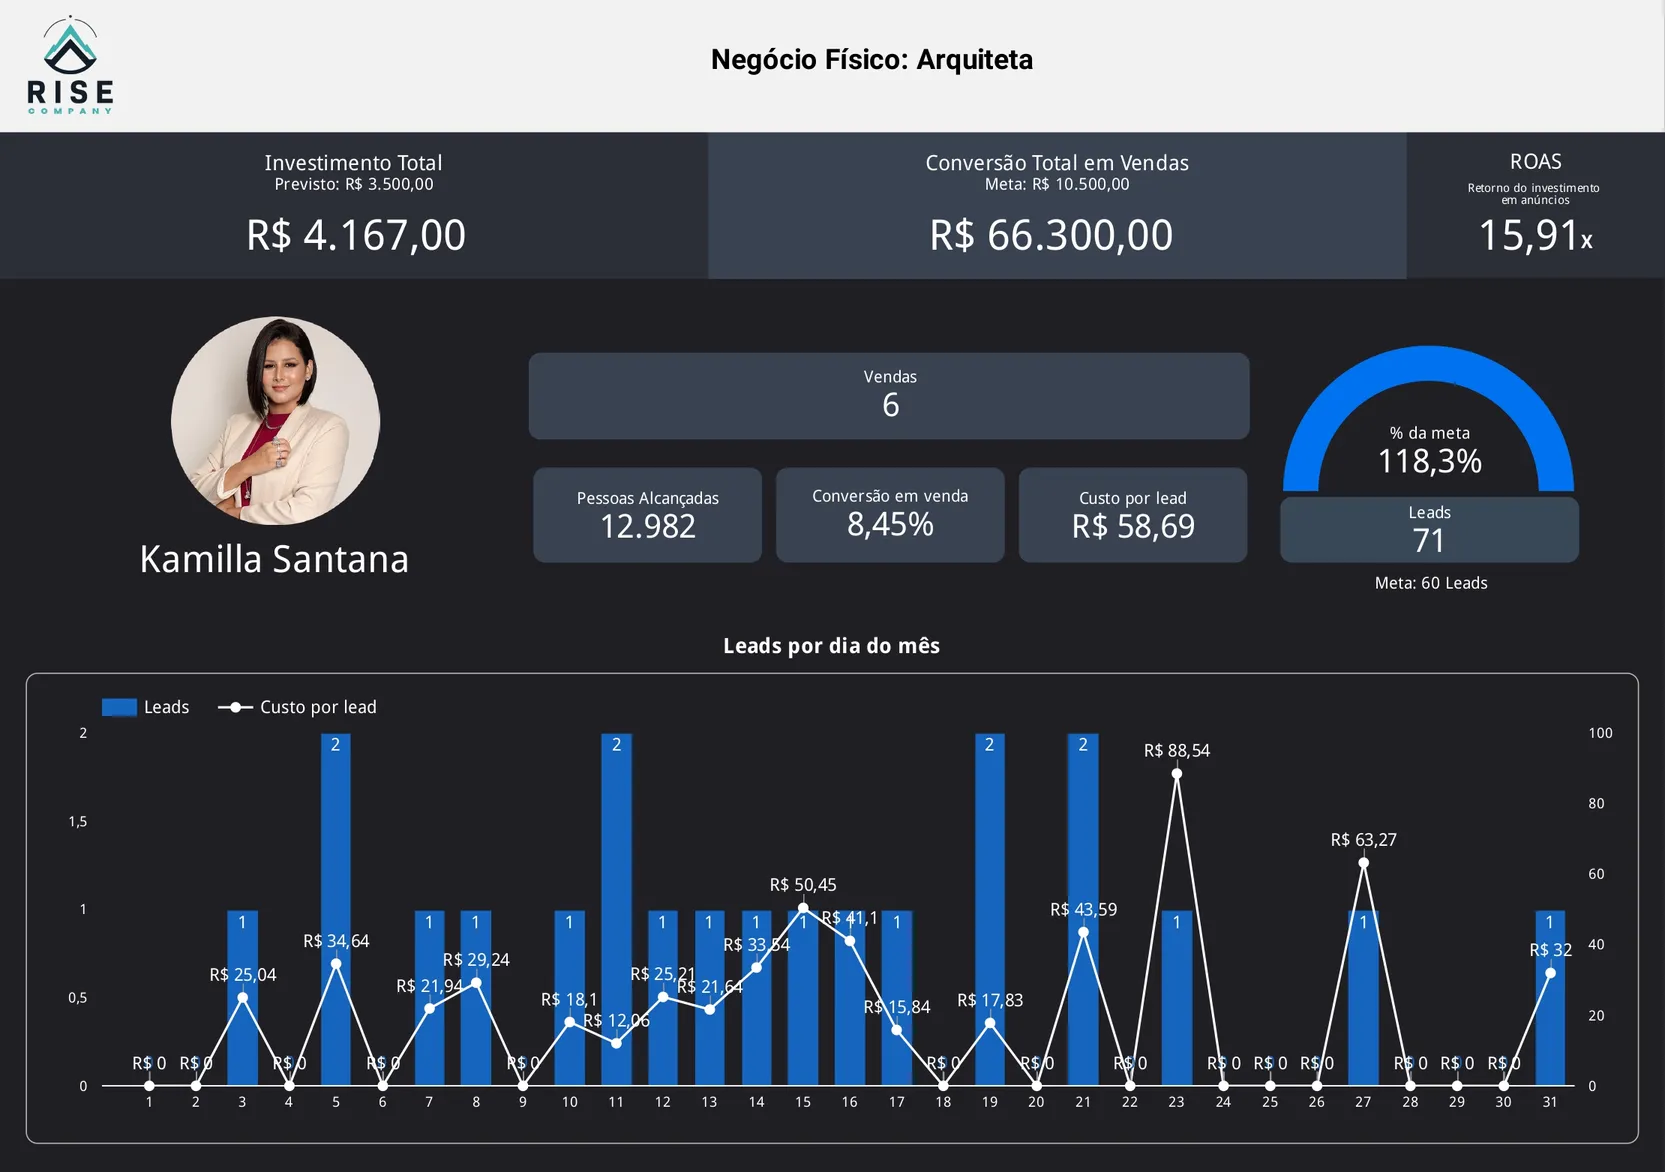The height and width of the screenshot is (1172, 1665).
Task: Select the R$ 88,54 peak on day 23
Action: pos(1176,773)
